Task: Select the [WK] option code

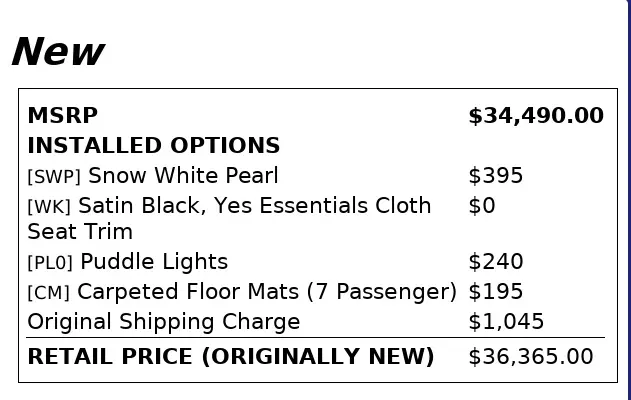Action: 49,206
